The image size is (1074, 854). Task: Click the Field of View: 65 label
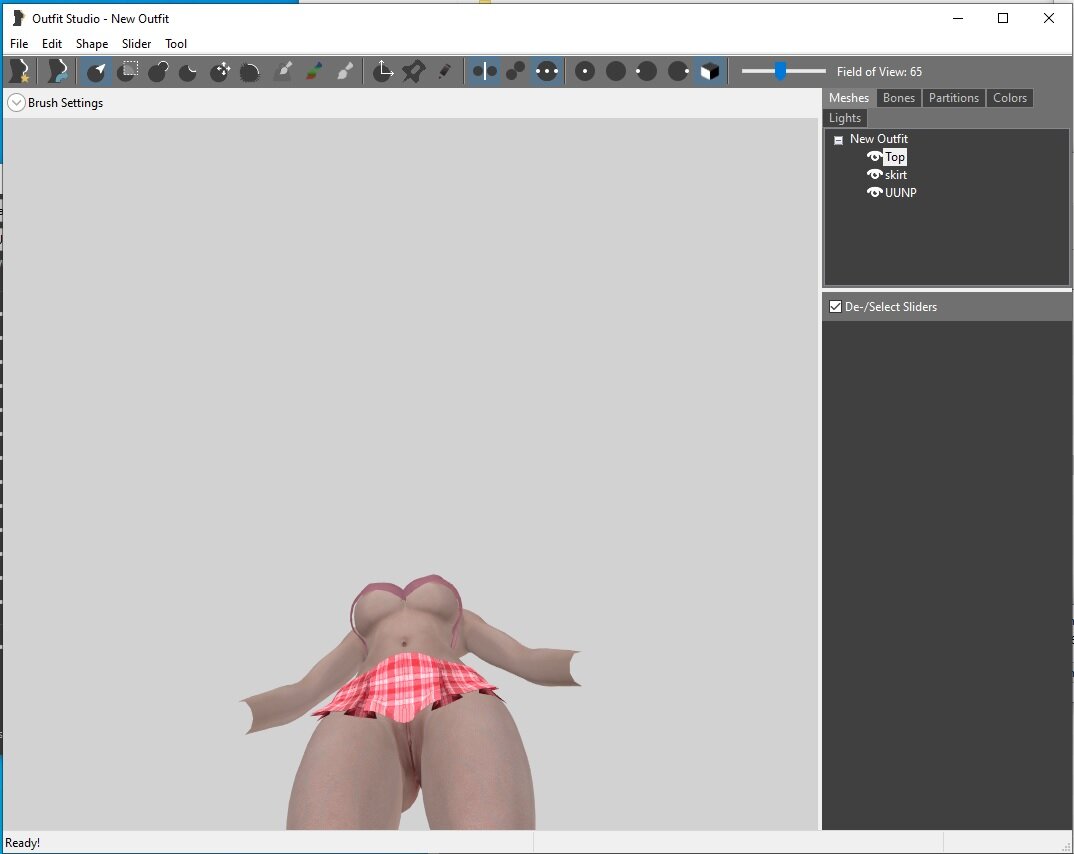tap(879, 71)
